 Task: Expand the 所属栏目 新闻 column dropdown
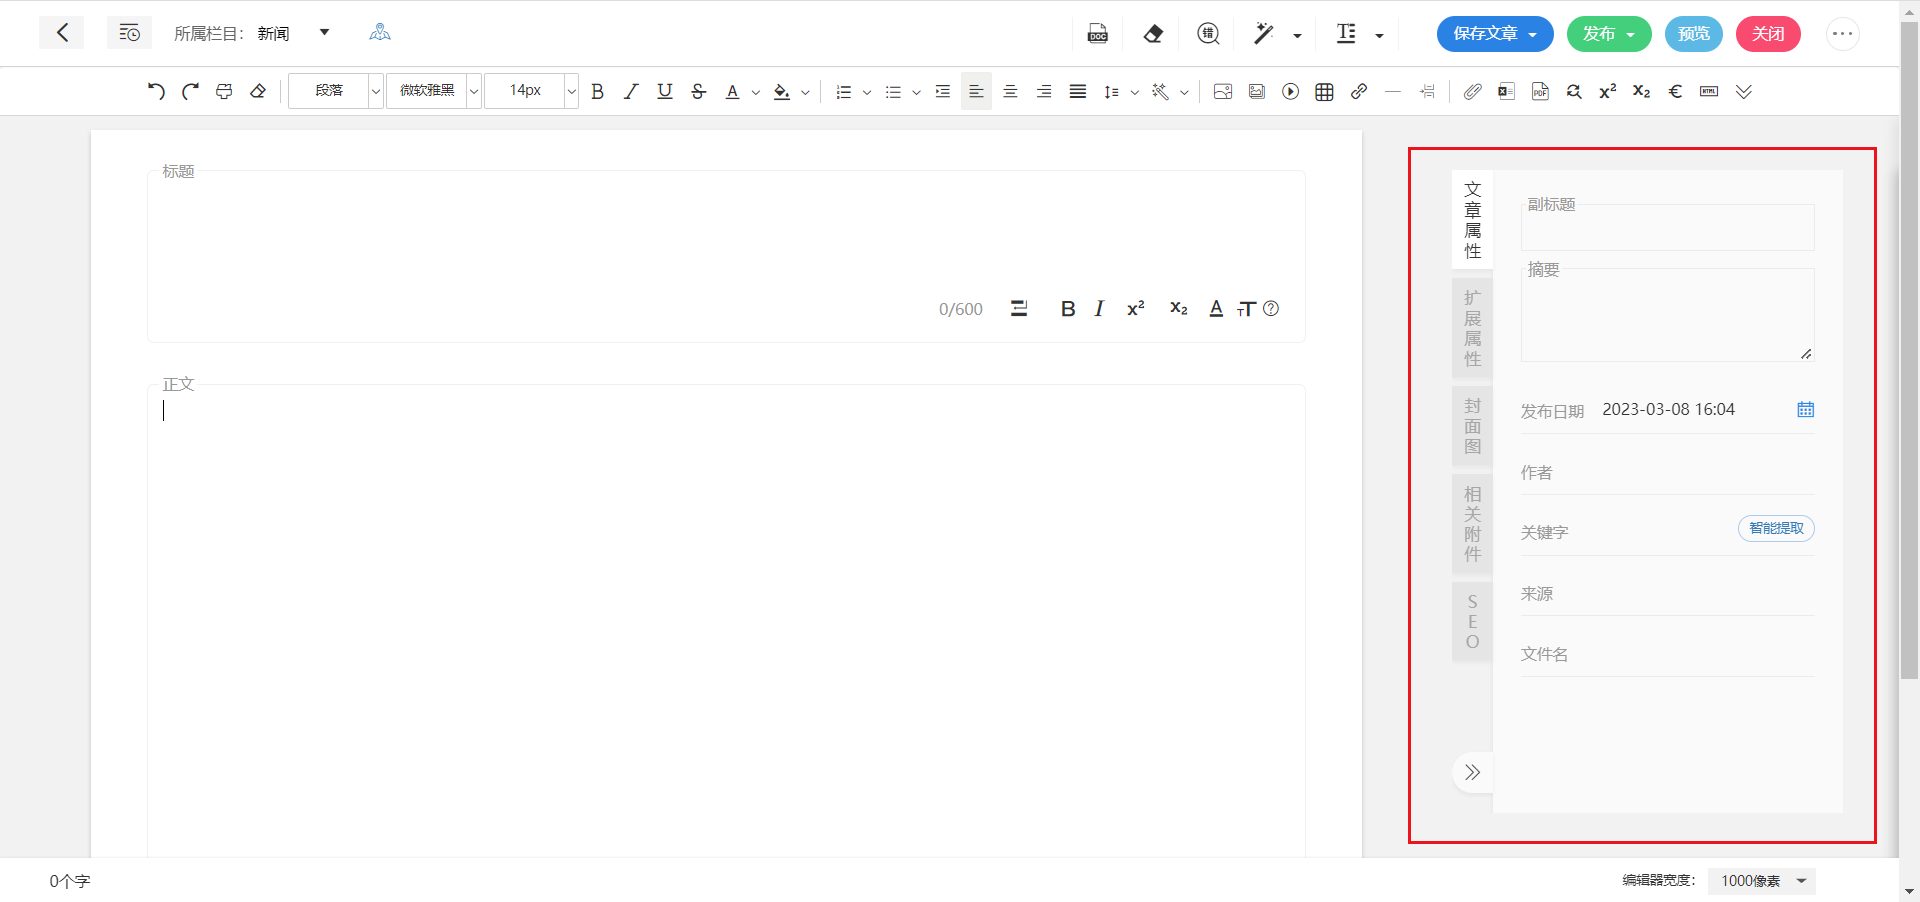pyautogui.click(x=323, y=33)
